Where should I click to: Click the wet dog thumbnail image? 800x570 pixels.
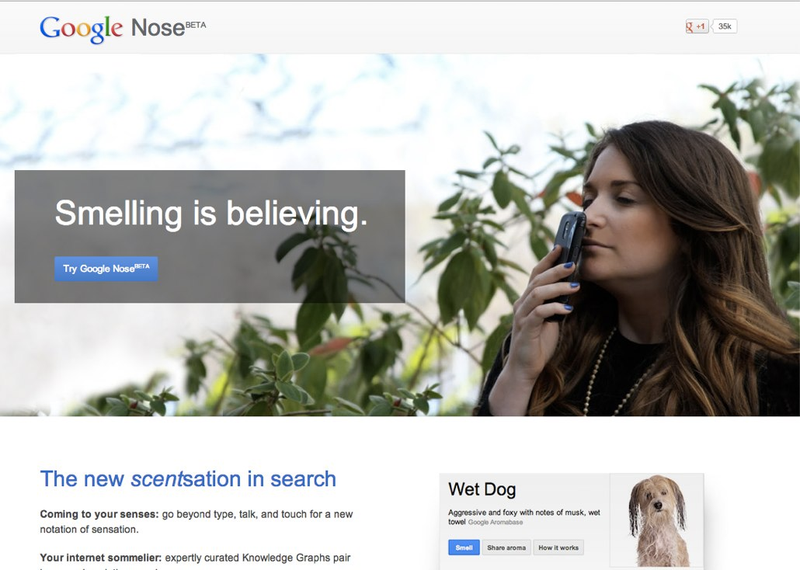[x=657, y=521]
